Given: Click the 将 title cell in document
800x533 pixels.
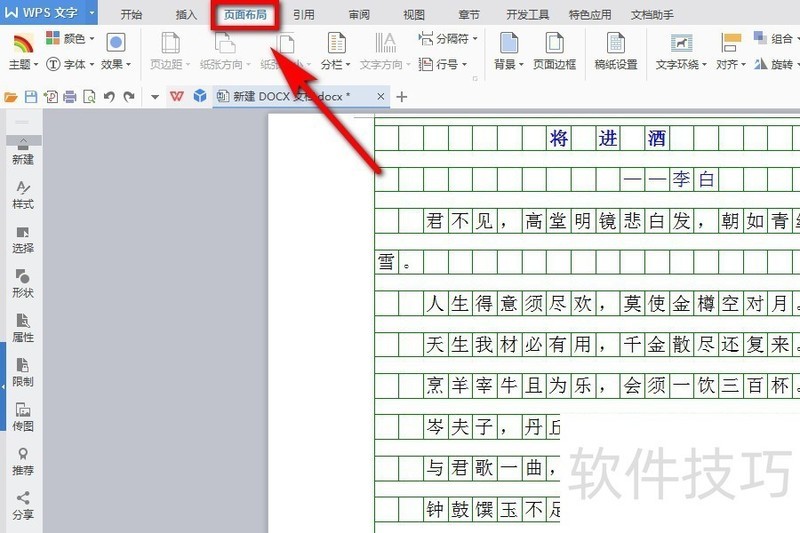Looking at the screenshot, I should point(559,138).
